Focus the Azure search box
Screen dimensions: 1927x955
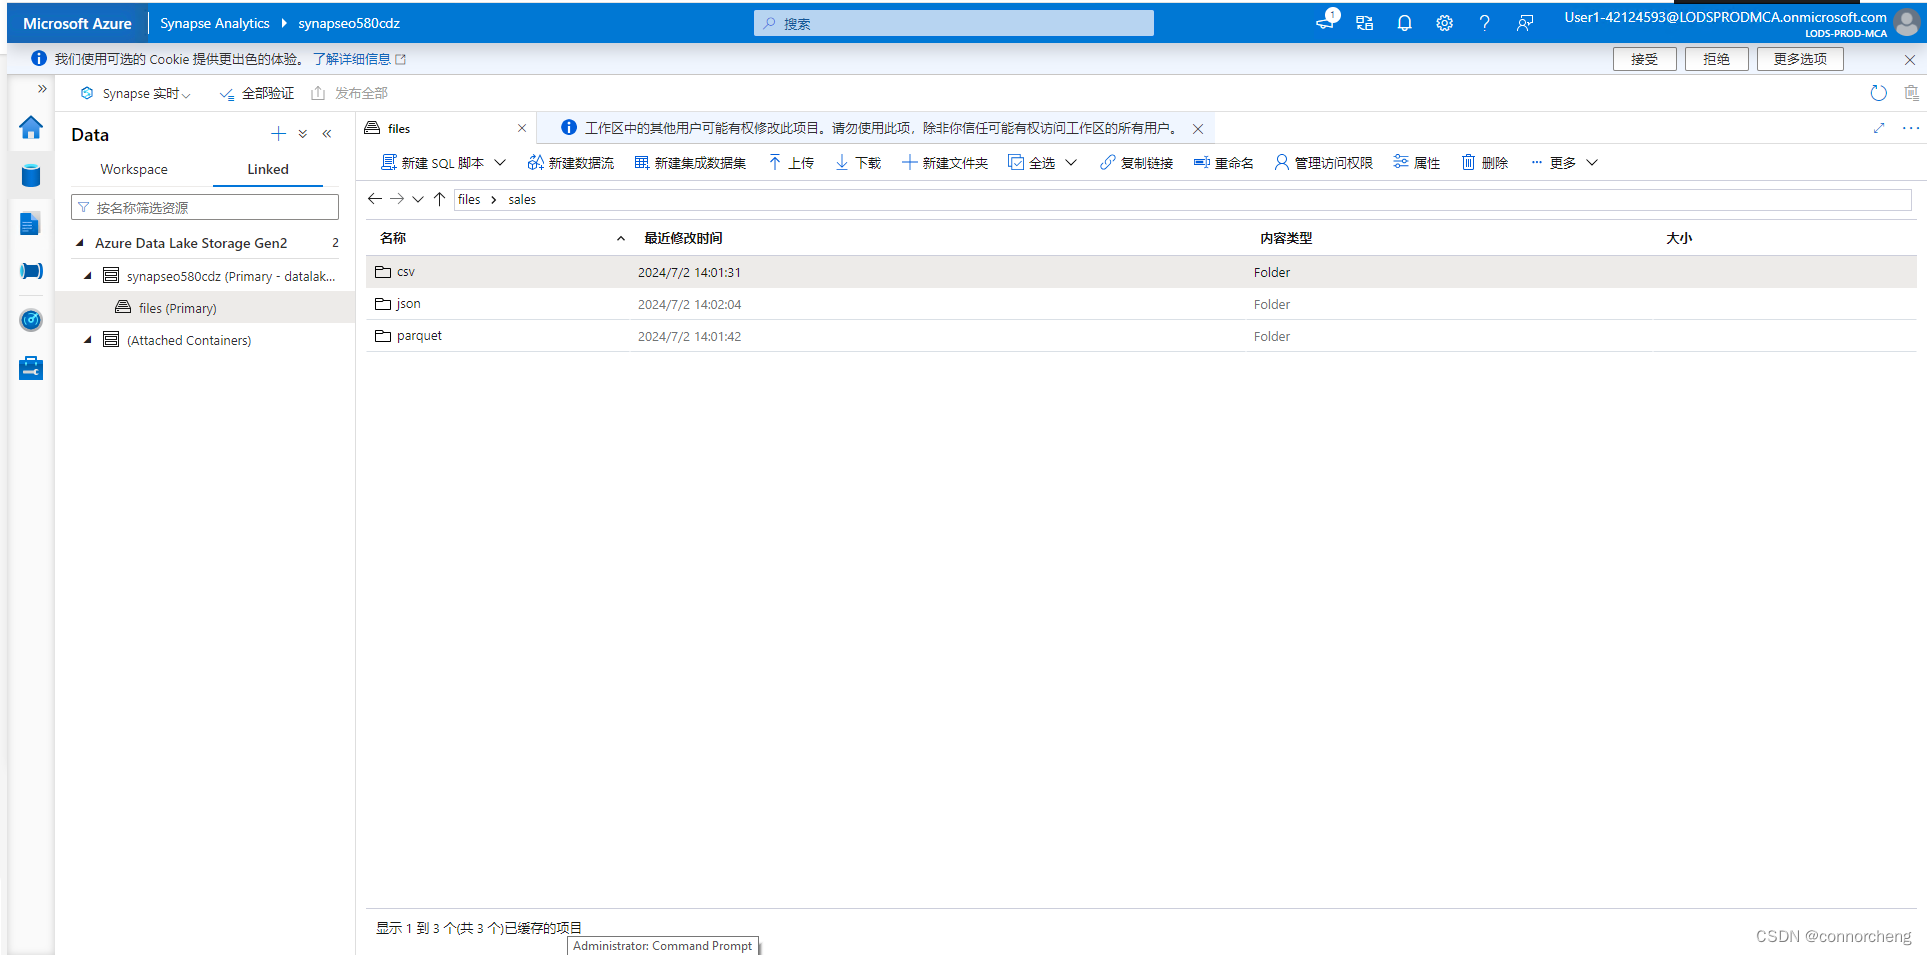pos(954,23)
